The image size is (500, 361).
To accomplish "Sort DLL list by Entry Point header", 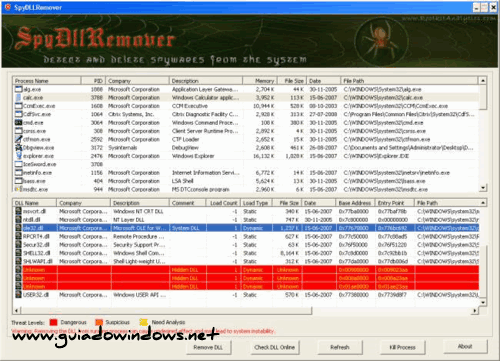I will point(395,203).
